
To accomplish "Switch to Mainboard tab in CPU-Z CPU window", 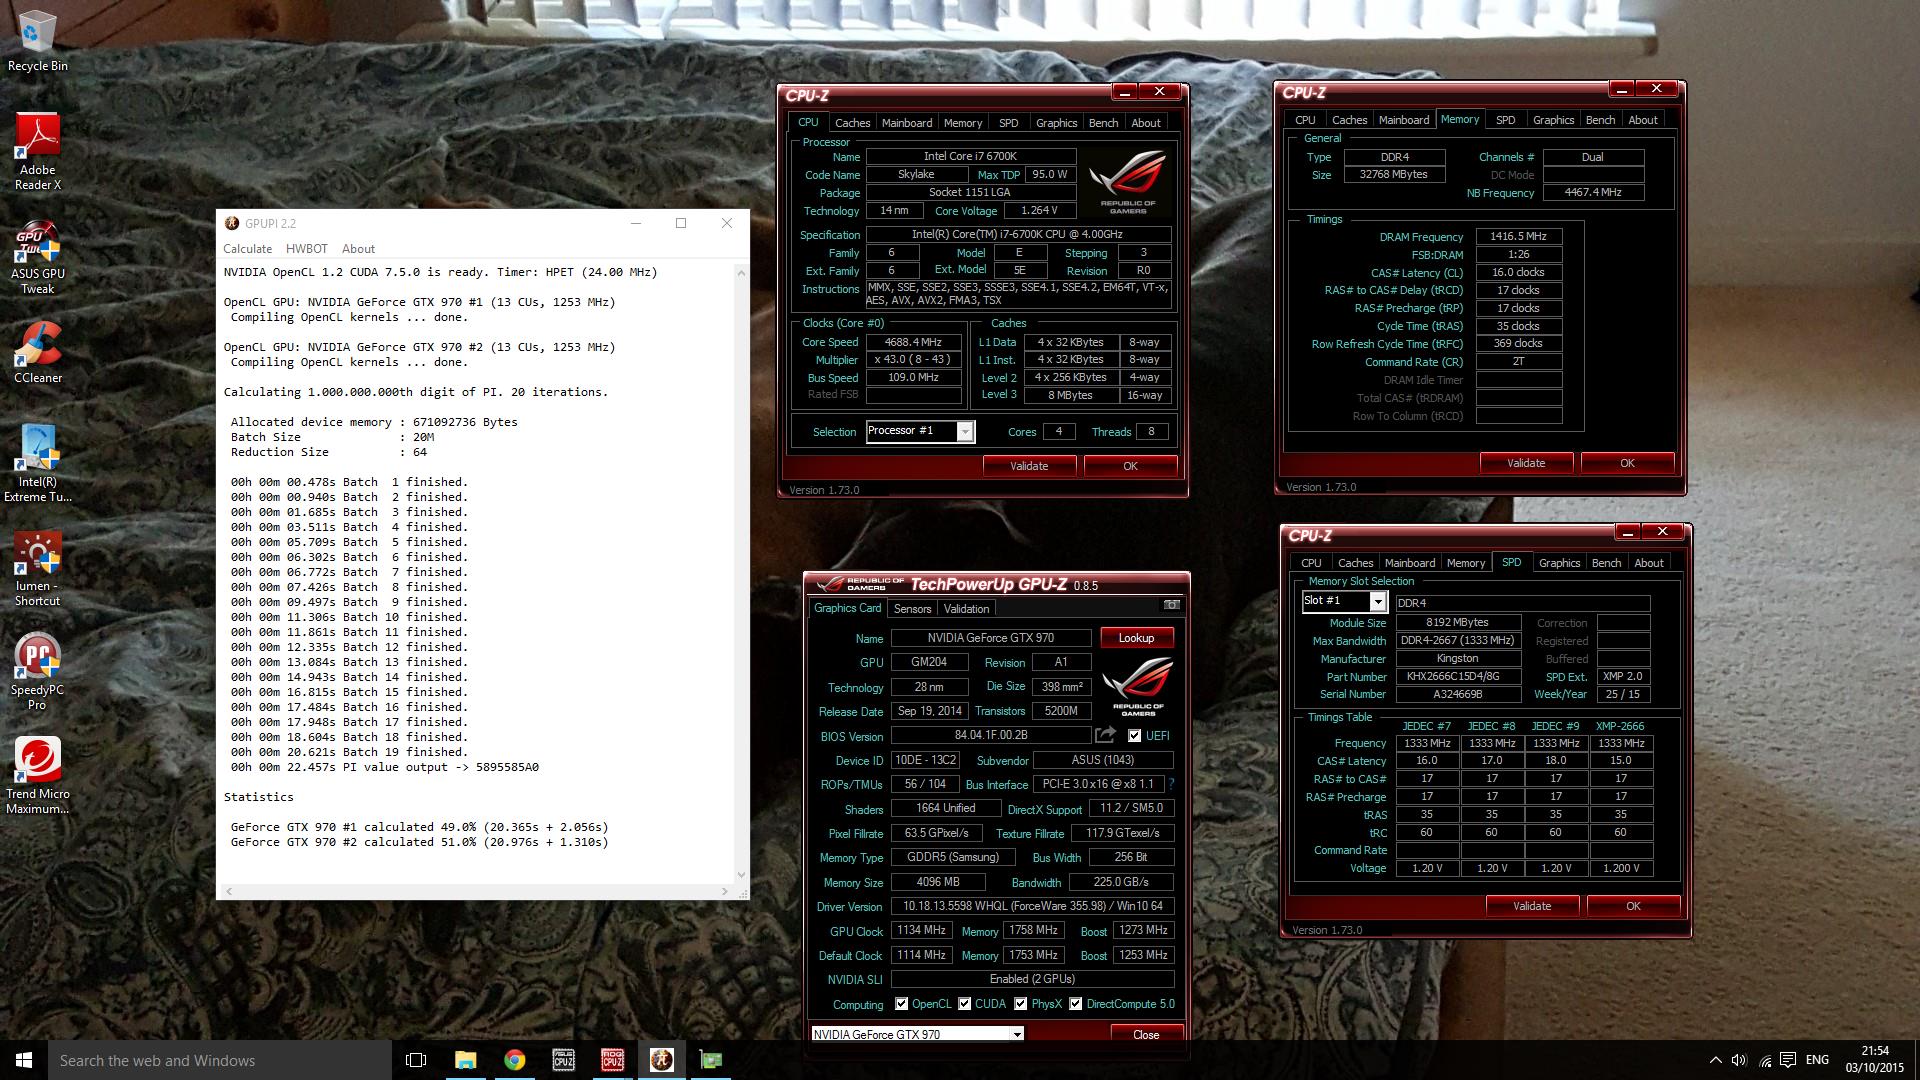I will click(x=907, y=123).
